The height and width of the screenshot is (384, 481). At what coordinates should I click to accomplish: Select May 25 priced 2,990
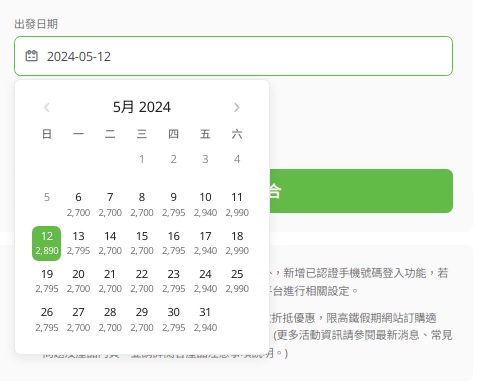click(237, 281)
